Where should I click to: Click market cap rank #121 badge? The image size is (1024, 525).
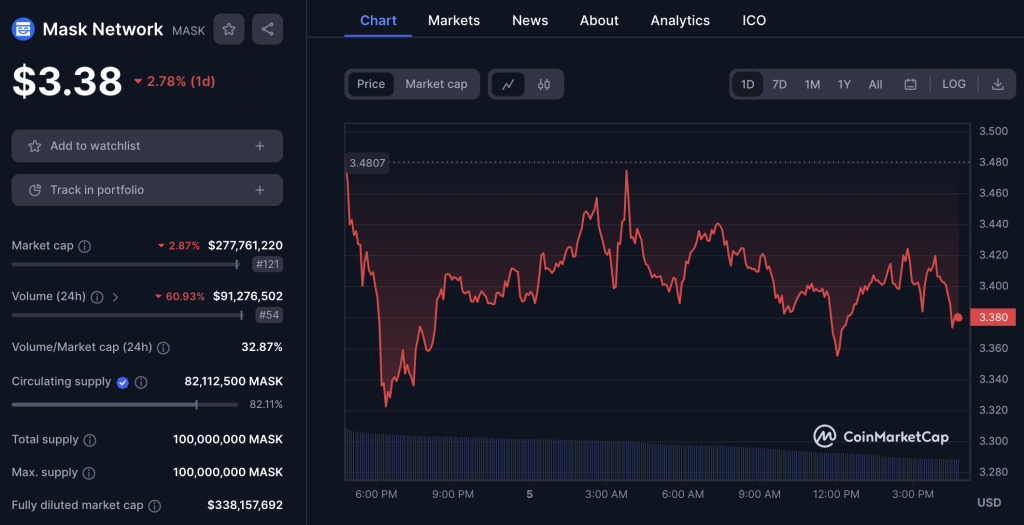click(x=267, y=264)
